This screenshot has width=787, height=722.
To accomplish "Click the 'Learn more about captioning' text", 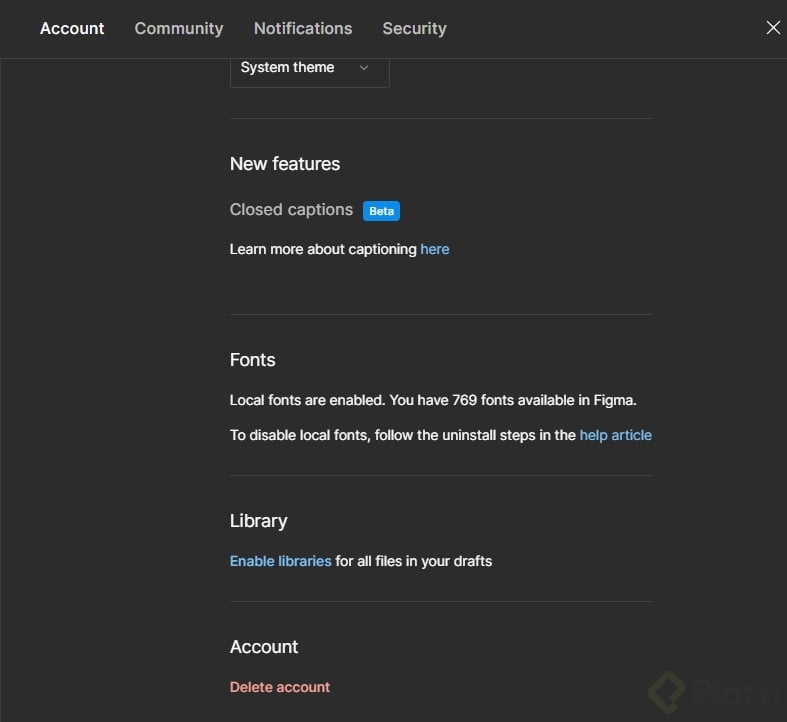I will [x=323, y=249].
